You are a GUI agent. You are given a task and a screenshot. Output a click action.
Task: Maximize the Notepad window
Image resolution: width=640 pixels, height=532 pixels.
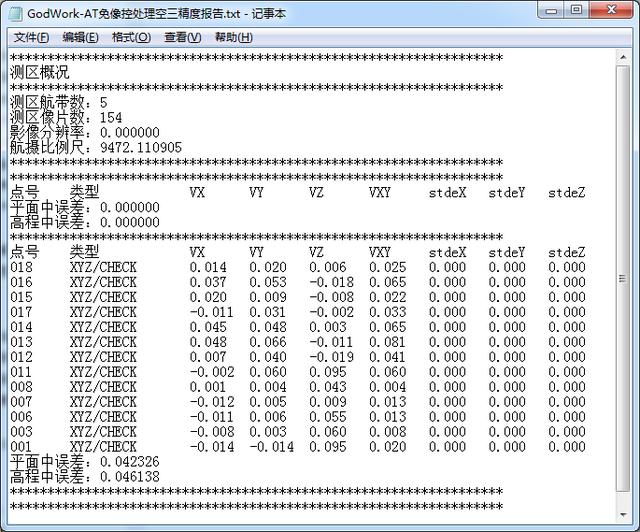pyautogui.click(x=577, y=10)
